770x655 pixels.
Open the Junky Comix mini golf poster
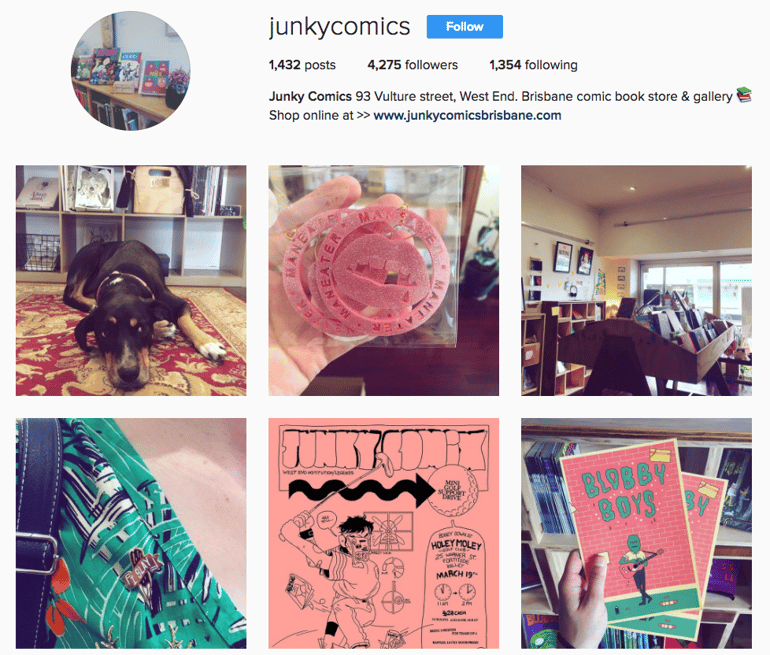click(x=384, y=533)
